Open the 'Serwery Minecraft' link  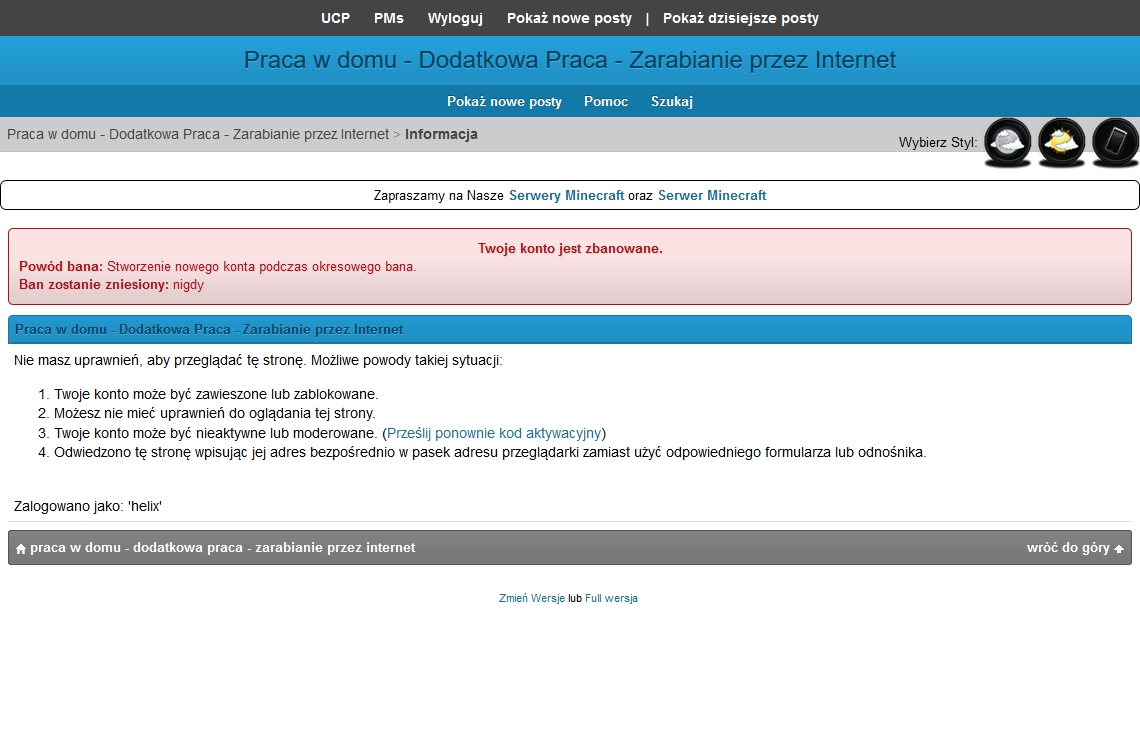pyautogui.click(x=566, y=196)
